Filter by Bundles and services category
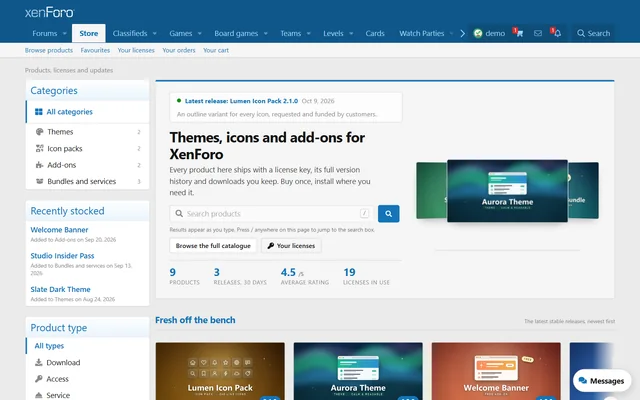Screen dimensions: 640x400 pos(87,181)
